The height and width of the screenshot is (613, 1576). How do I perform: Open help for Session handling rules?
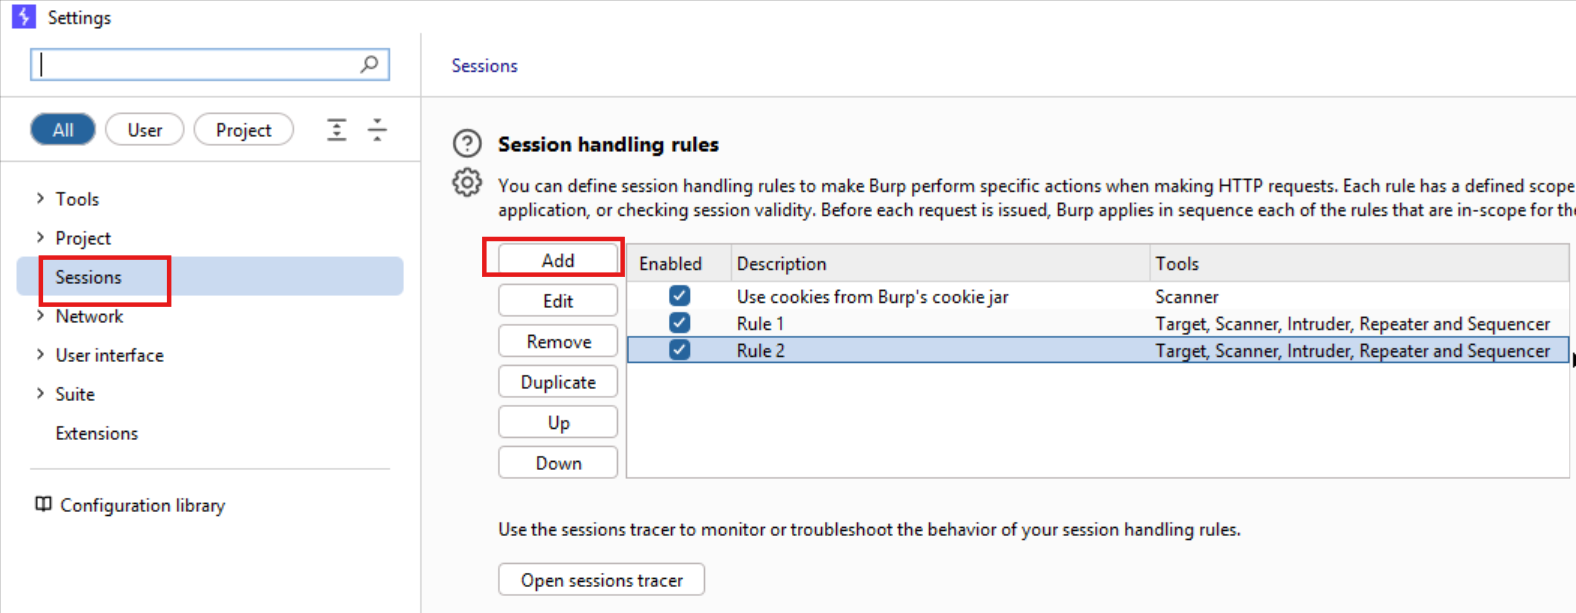tap(467, 144)
